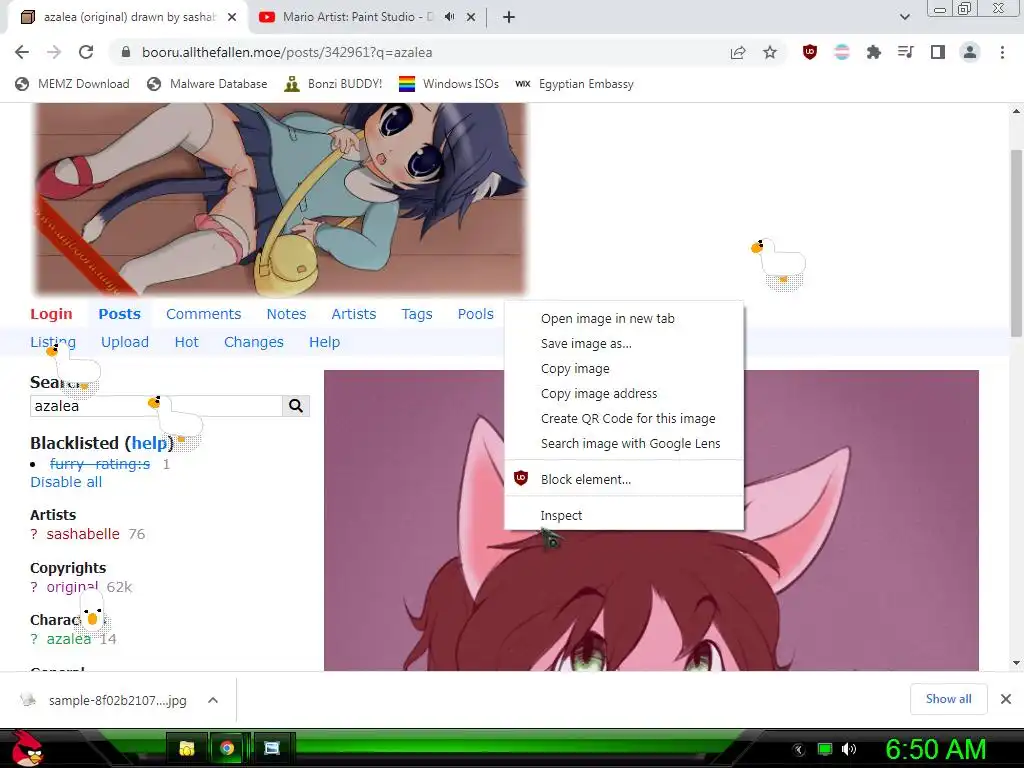
Task: Select the azalea (original) browser tab
Action: (x=129, y=17)
